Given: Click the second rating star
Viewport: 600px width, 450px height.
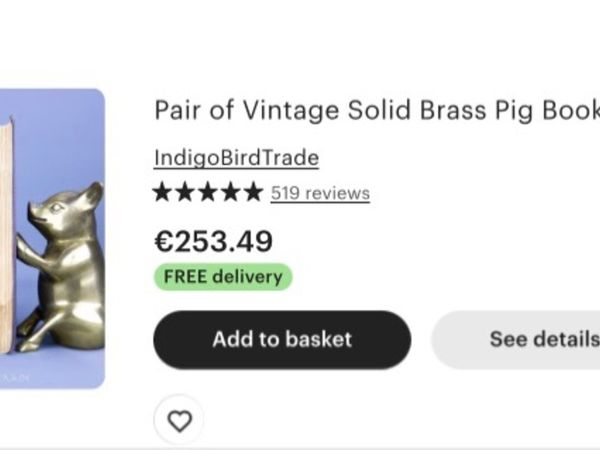Looking at the screenshot, I should coord(185,192).
